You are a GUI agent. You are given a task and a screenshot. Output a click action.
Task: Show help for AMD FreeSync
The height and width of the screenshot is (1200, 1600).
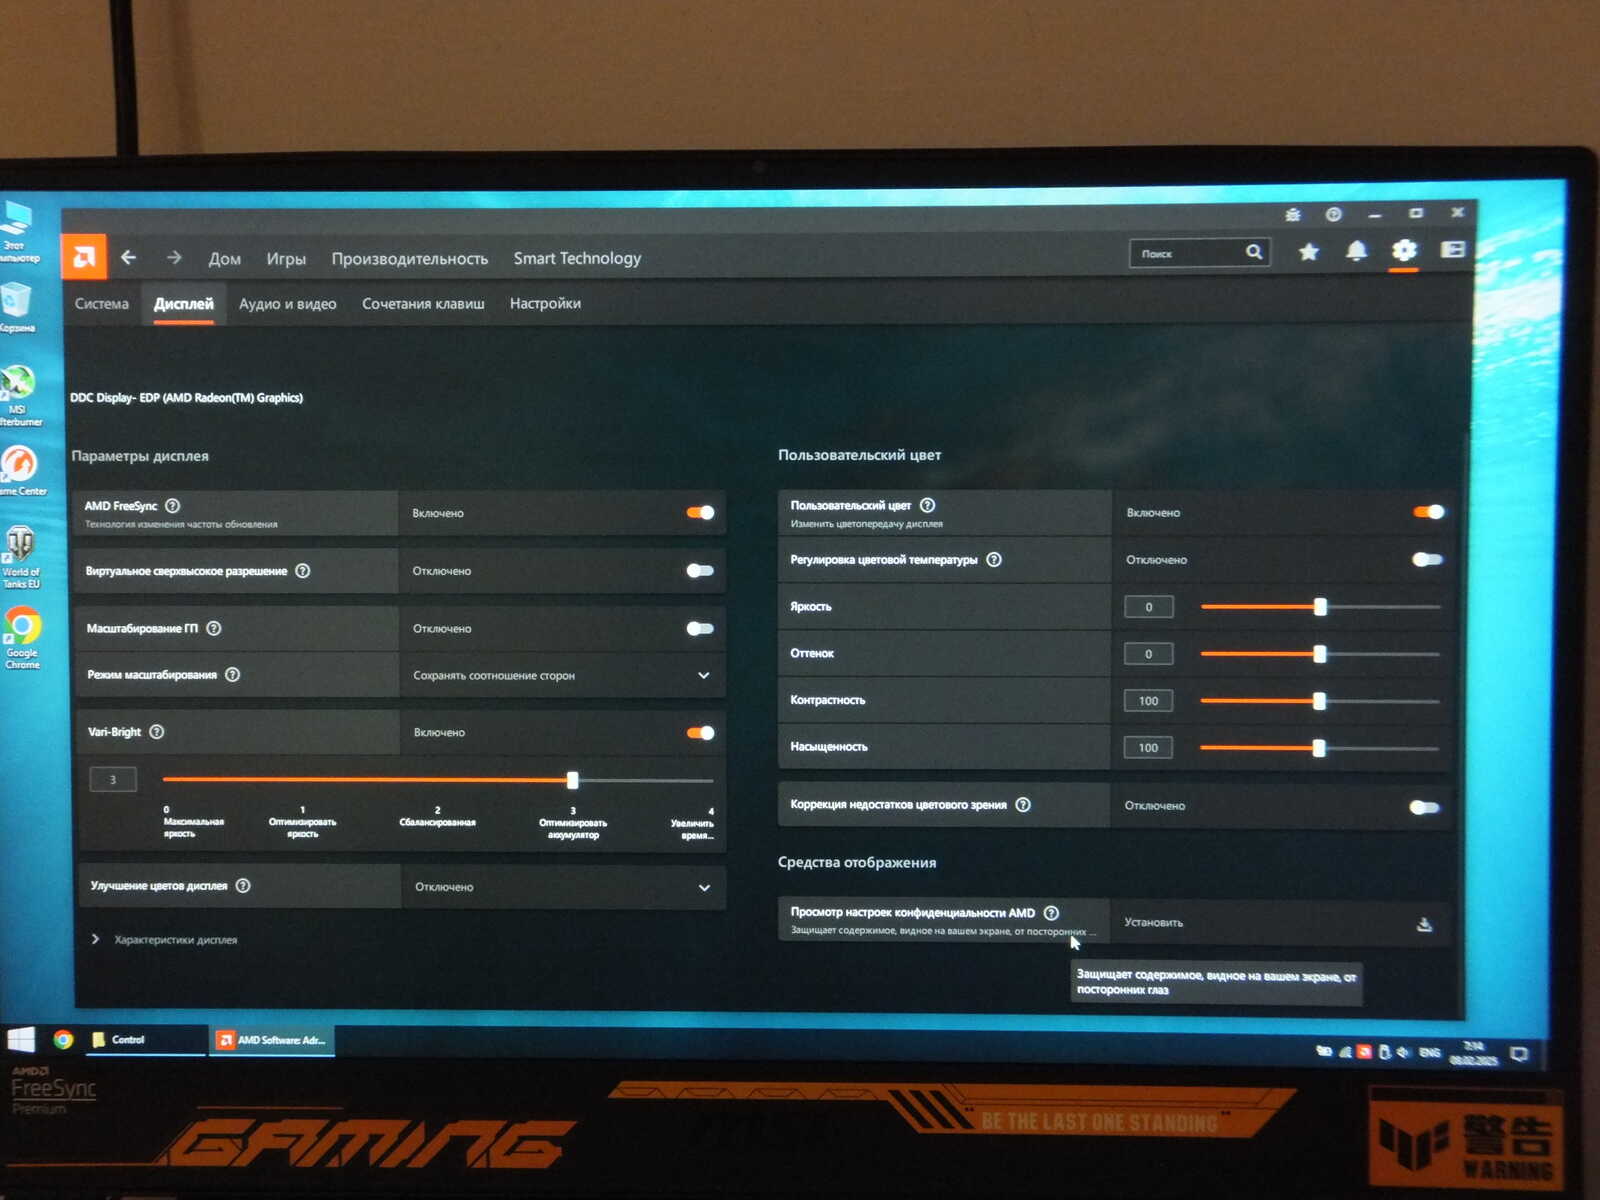point(172,506)
